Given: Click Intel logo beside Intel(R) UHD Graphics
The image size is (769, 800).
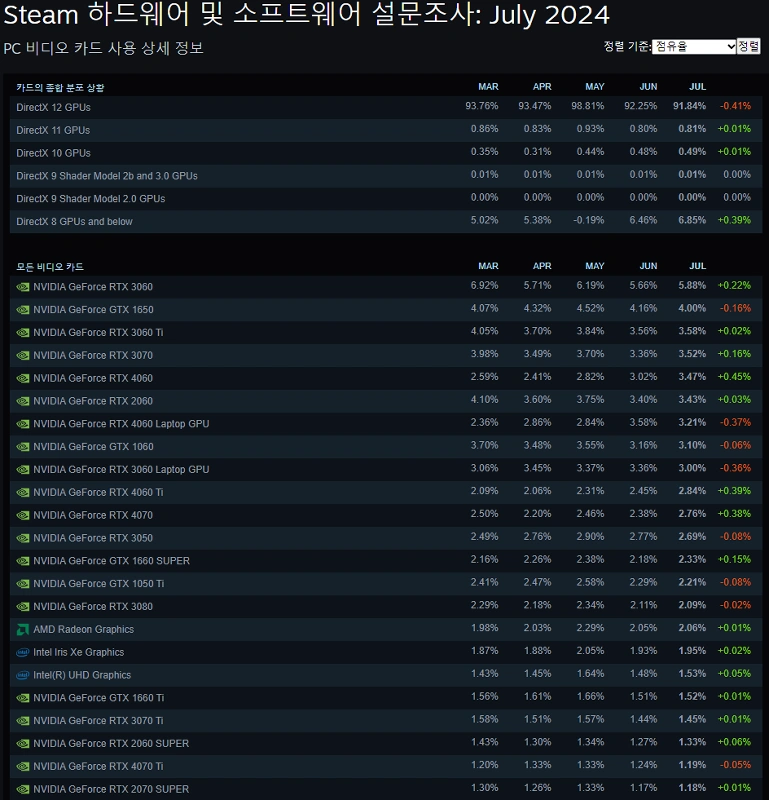Looking at the screenshot, I should tap(22, 676).
